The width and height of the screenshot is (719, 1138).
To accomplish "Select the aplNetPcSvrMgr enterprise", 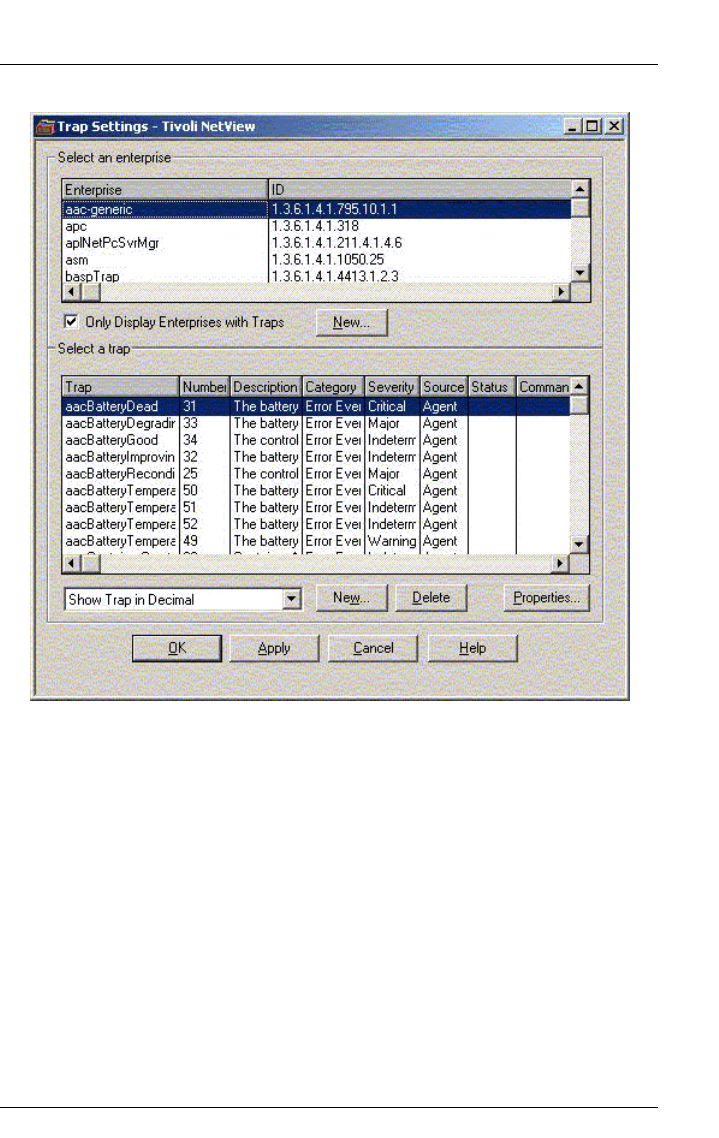I will tap(317, 242).
